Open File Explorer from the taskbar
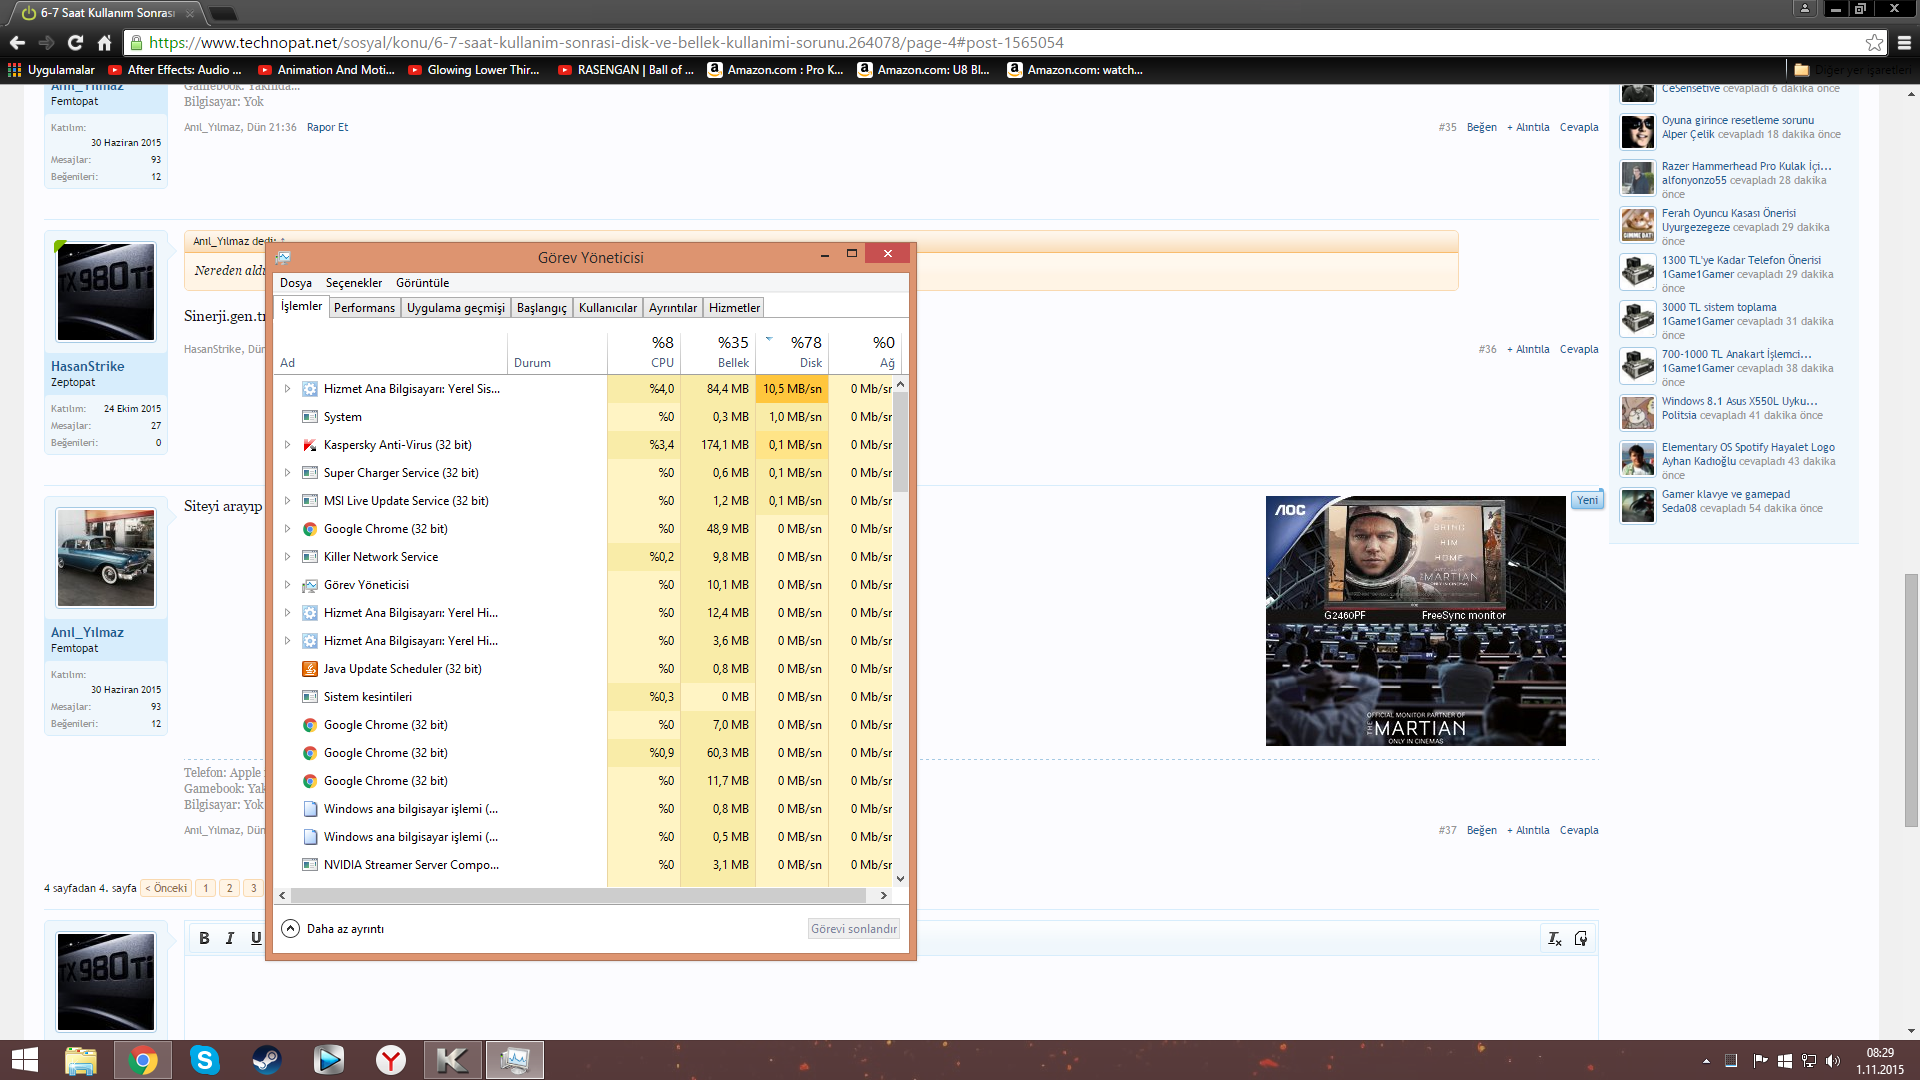The width and height of the screenshot is (1920, 1080). (81, 1060)
